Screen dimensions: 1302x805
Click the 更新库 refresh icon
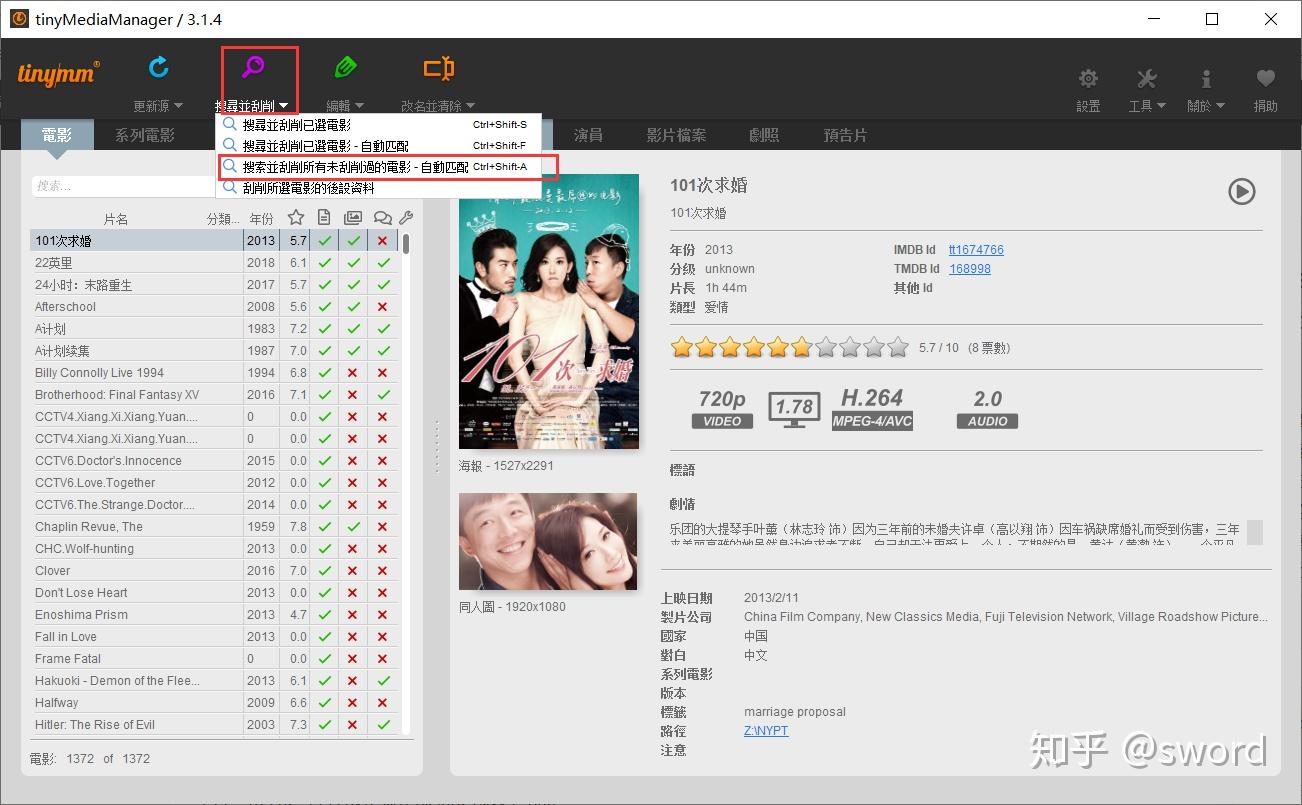coord(158,68)
